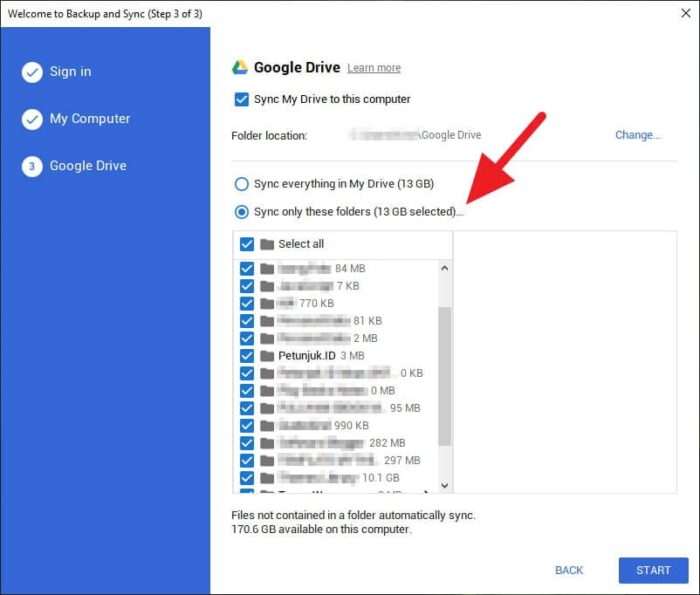Uncheck the 81 KB folder checkbox
The height and width of the screenshot is (595, 700).
pyautogui.click(x=247, y=321)
